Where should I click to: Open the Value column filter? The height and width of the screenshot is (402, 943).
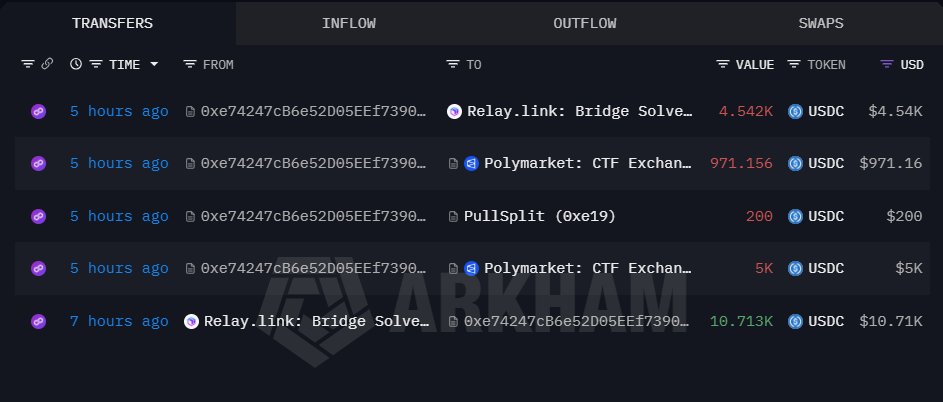(723, 64)
